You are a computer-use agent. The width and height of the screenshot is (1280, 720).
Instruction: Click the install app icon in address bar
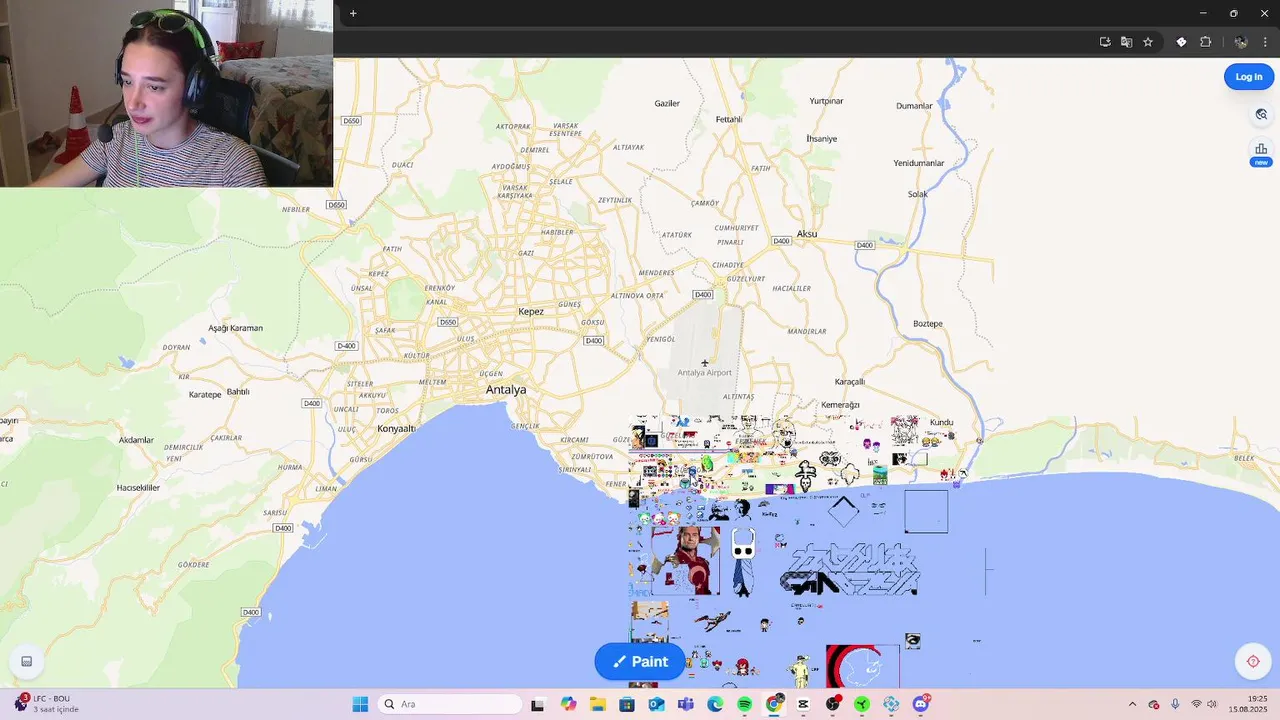1105,42
